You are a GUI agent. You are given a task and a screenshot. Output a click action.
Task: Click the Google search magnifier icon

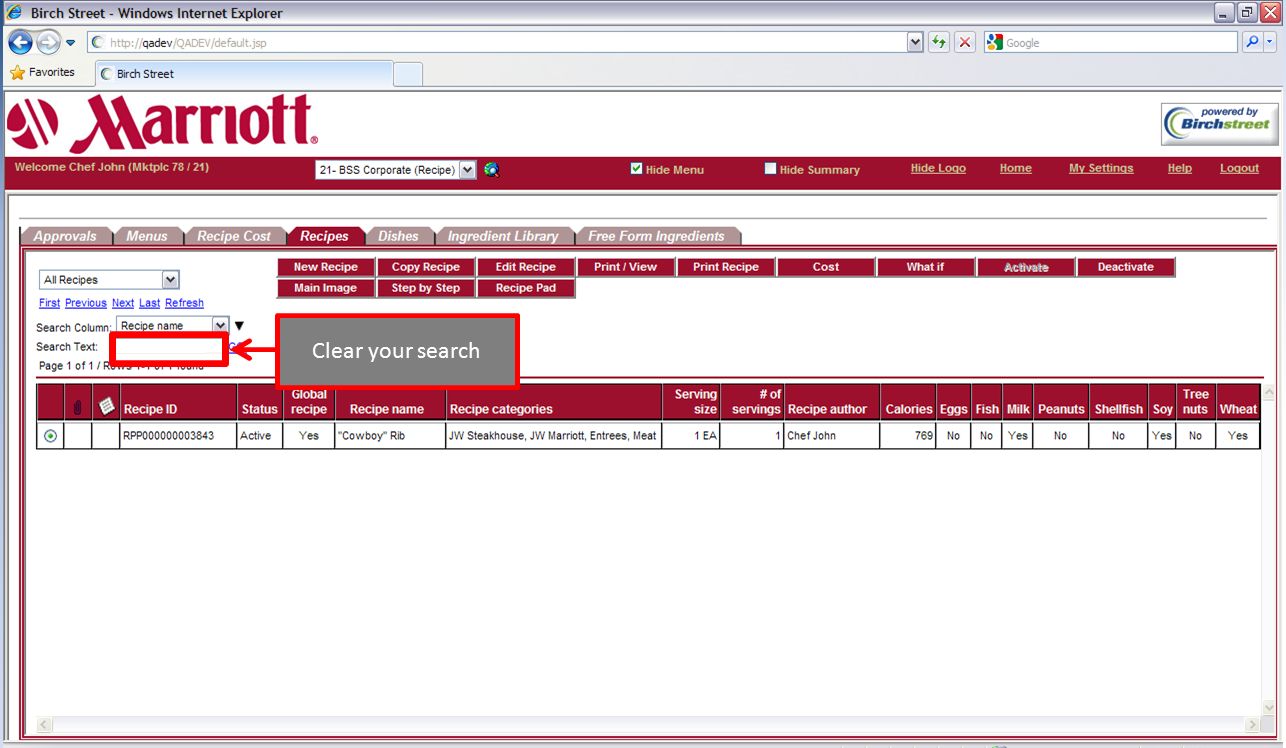point(1252,42)
